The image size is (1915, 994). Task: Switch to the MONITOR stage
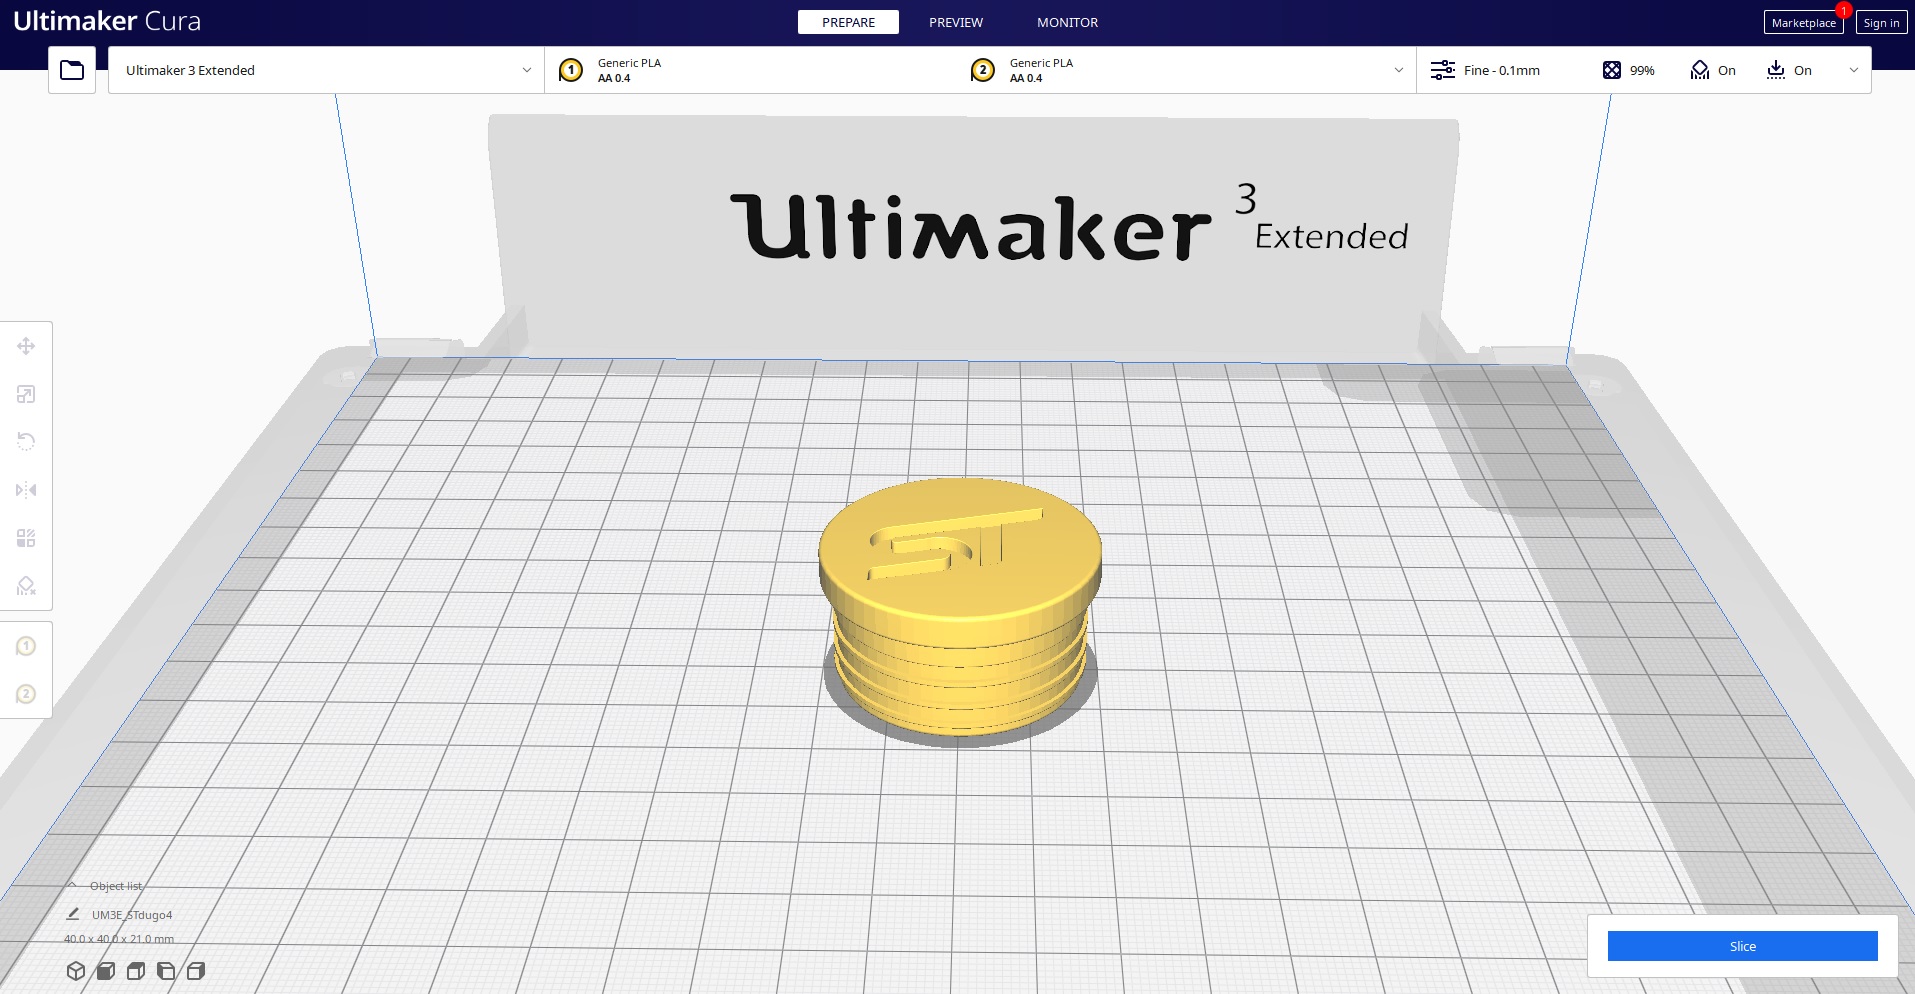point(1067,22)
